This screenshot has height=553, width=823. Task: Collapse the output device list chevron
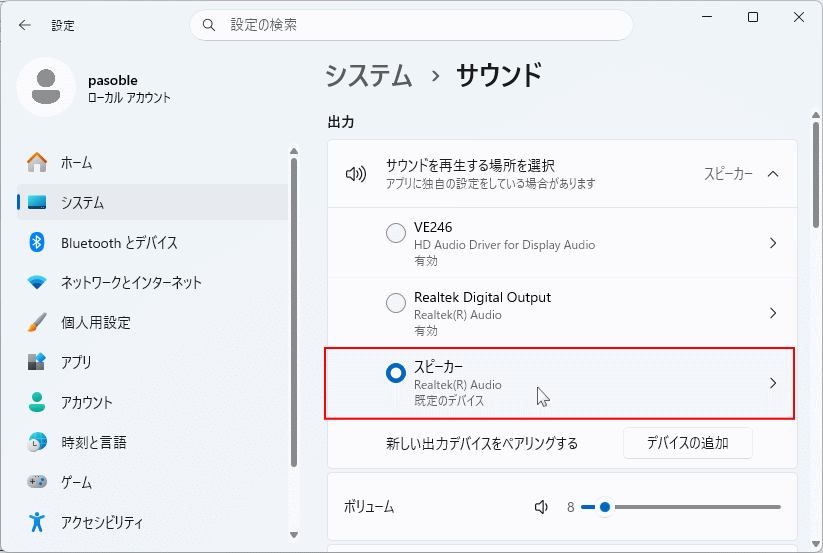773,174
